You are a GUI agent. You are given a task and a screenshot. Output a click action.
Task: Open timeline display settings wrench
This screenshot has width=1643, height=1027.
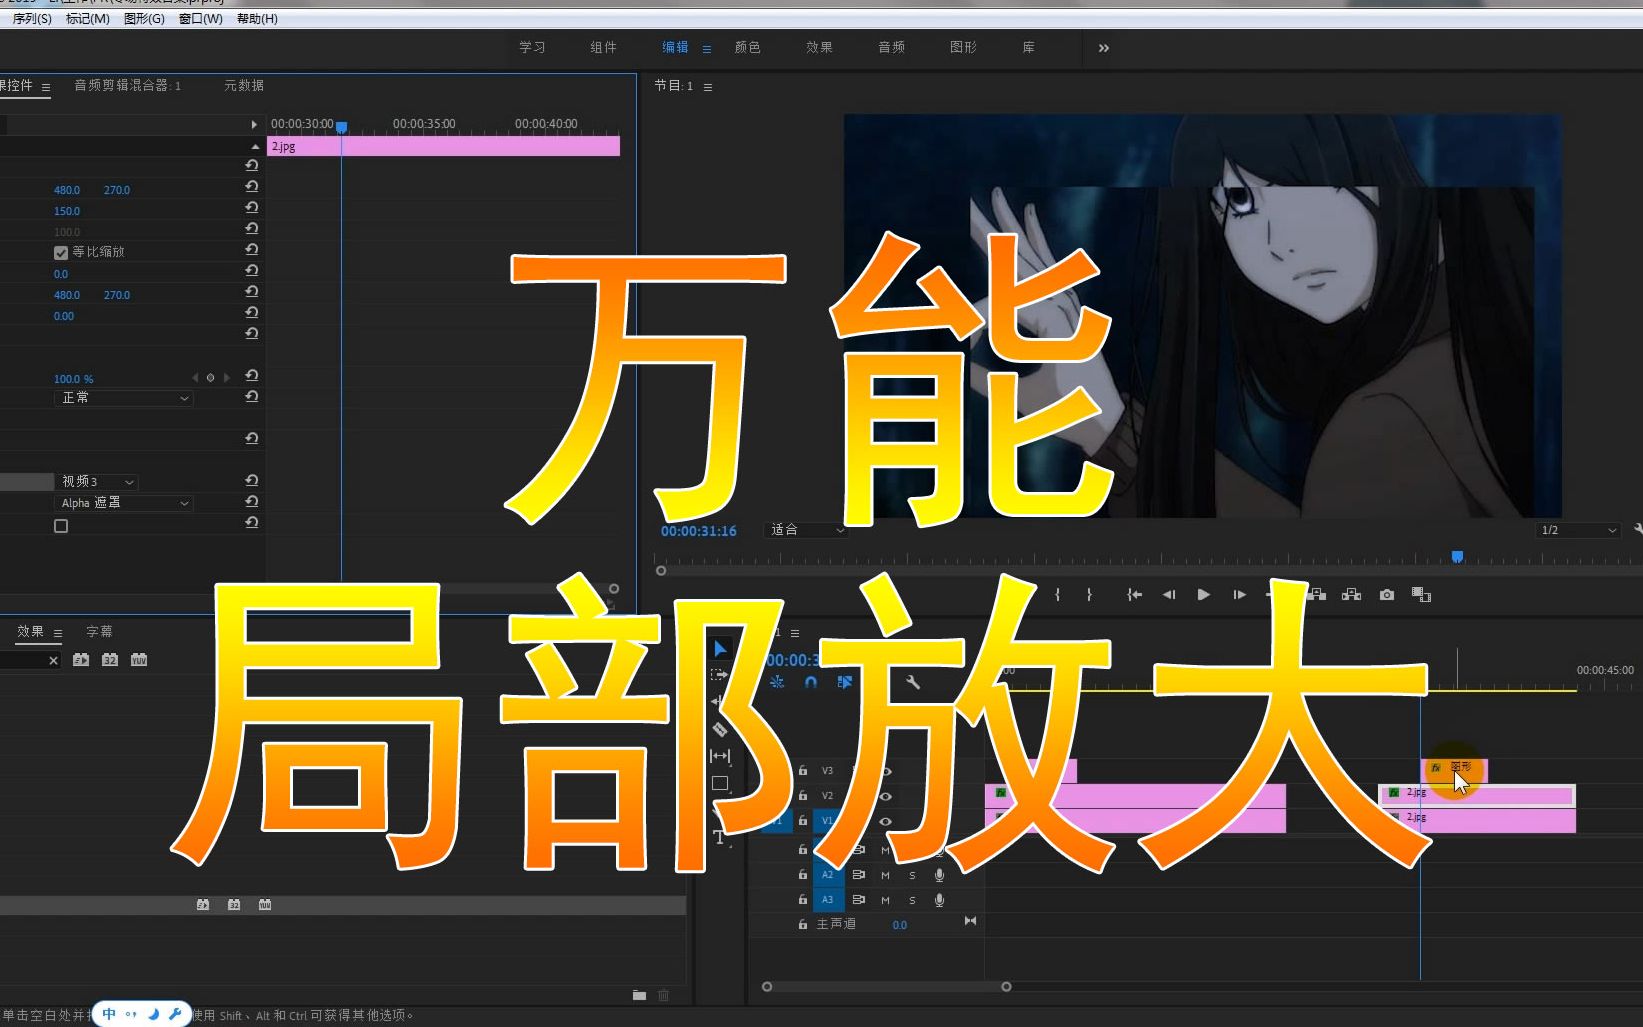coord(912,682)
